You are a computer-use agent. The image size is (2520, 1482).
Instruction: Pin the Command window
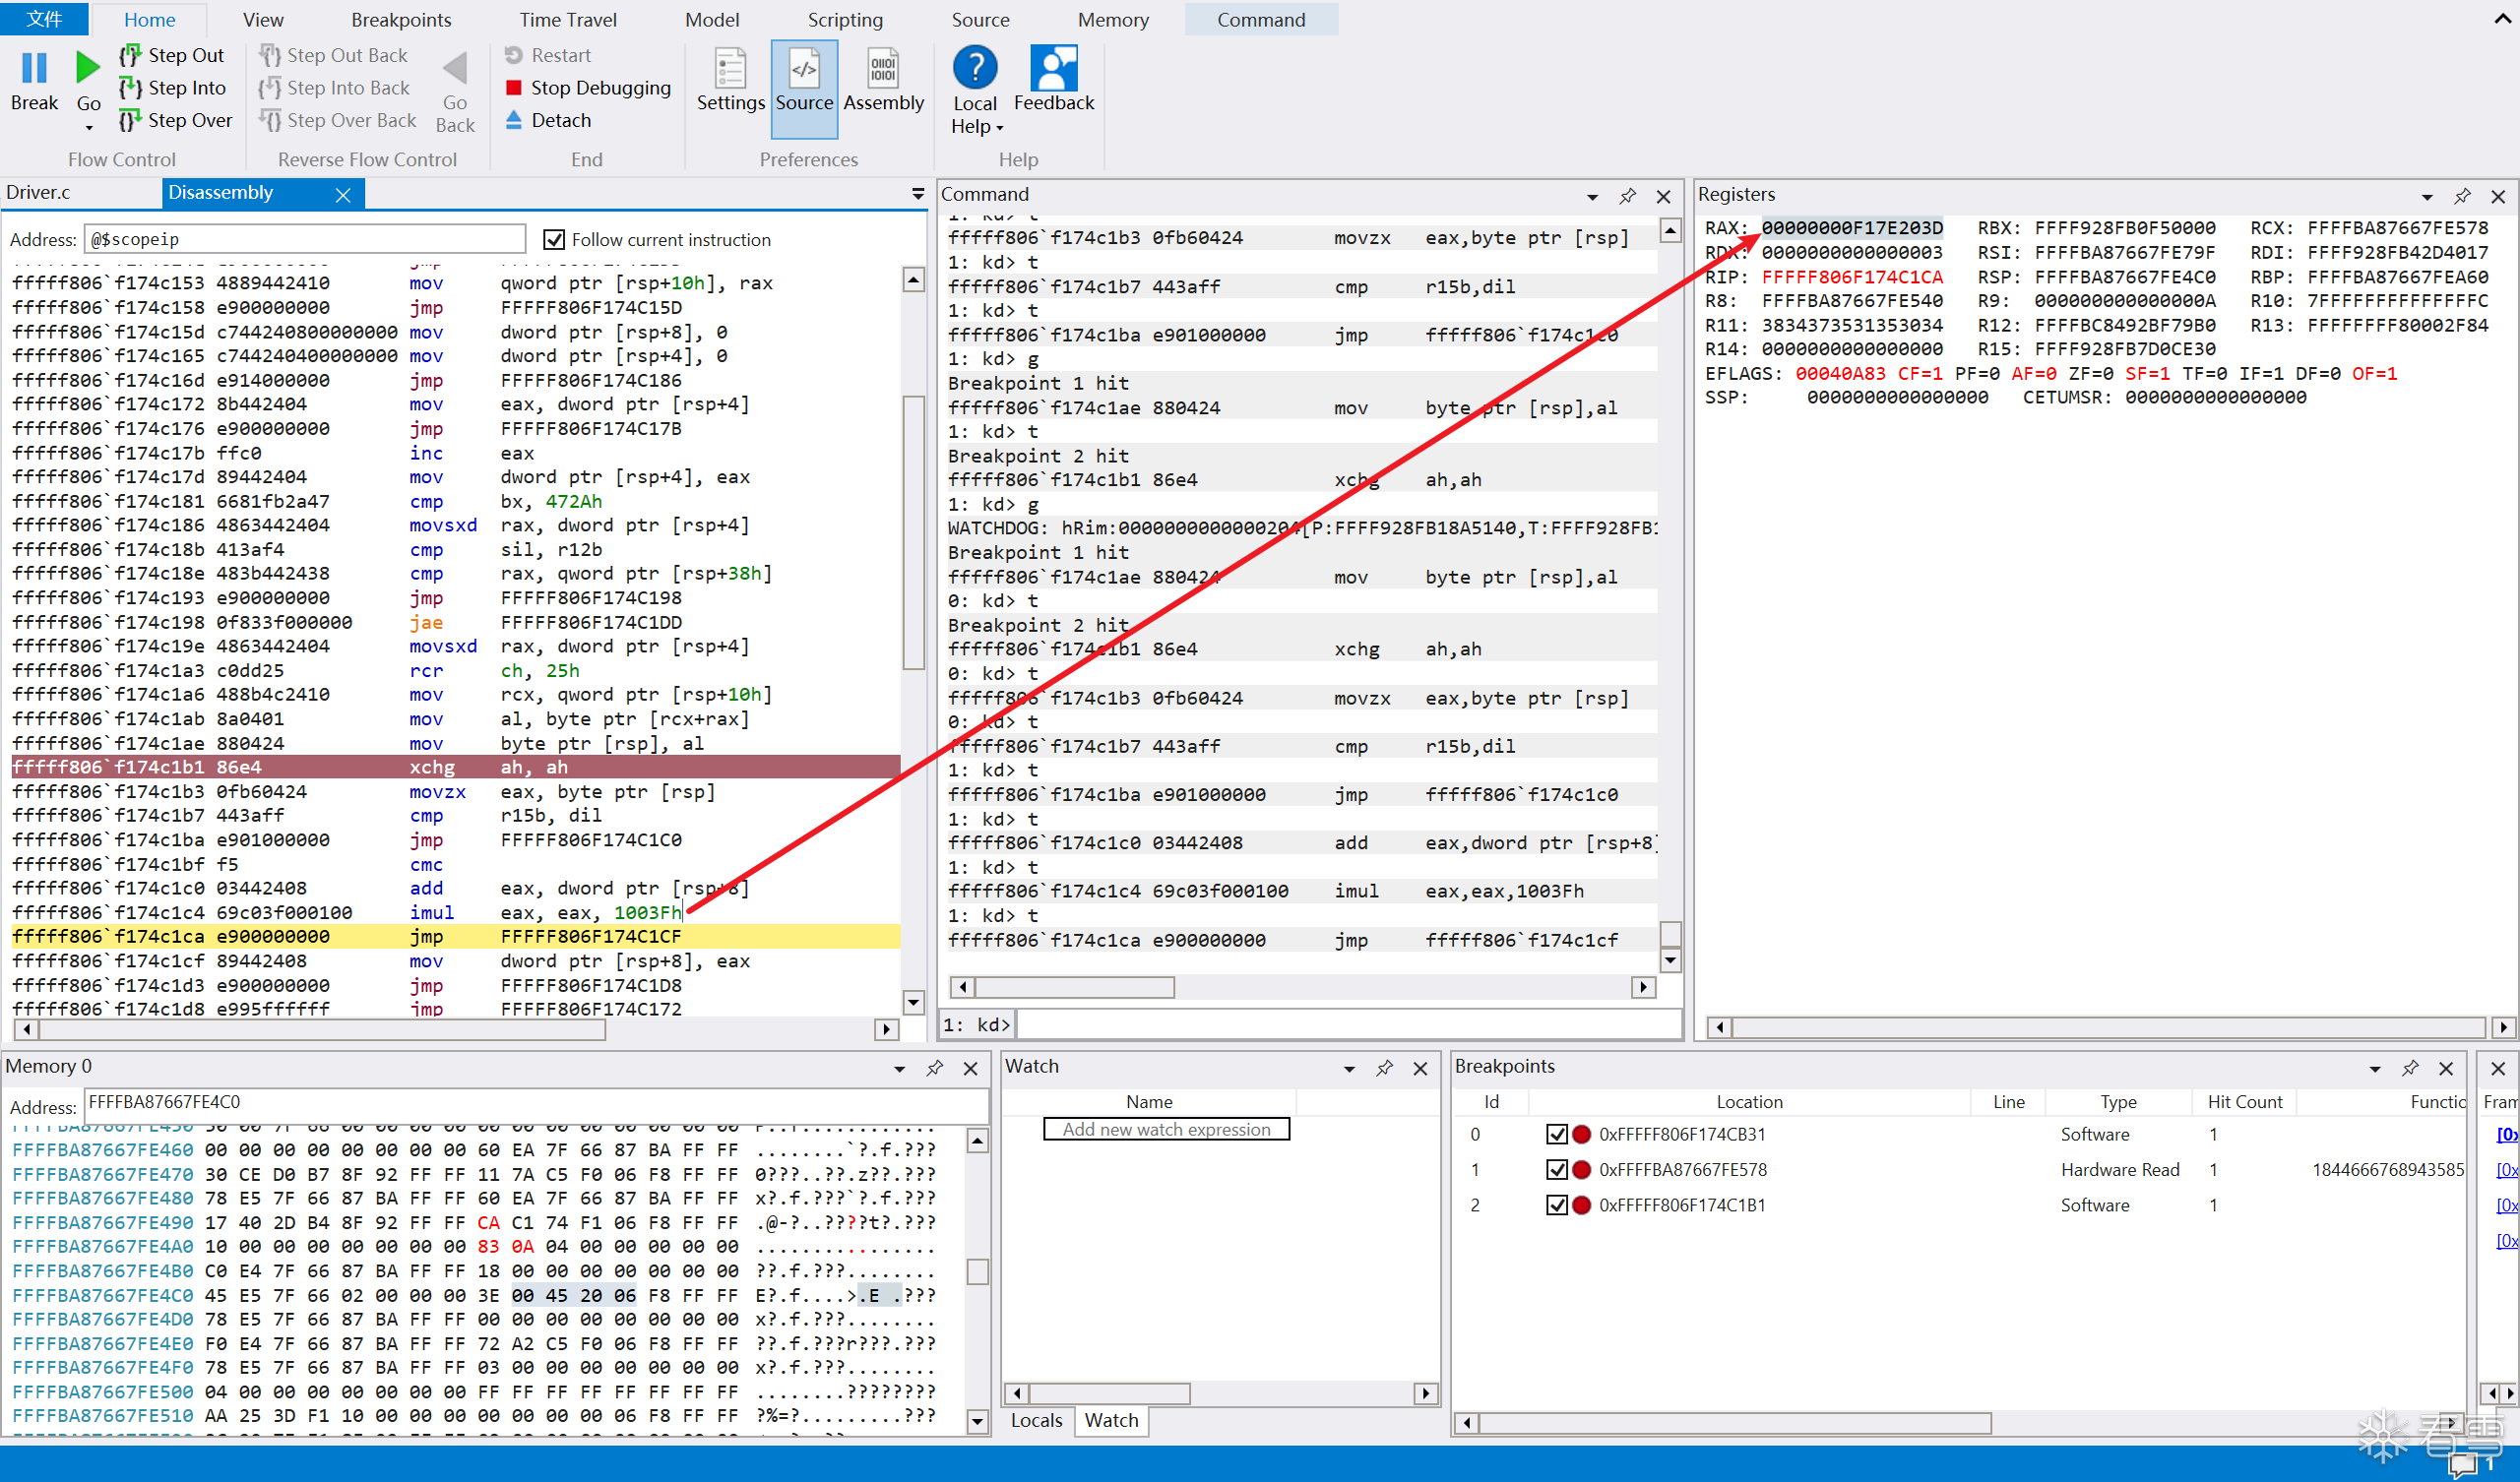click(1628, 196)
